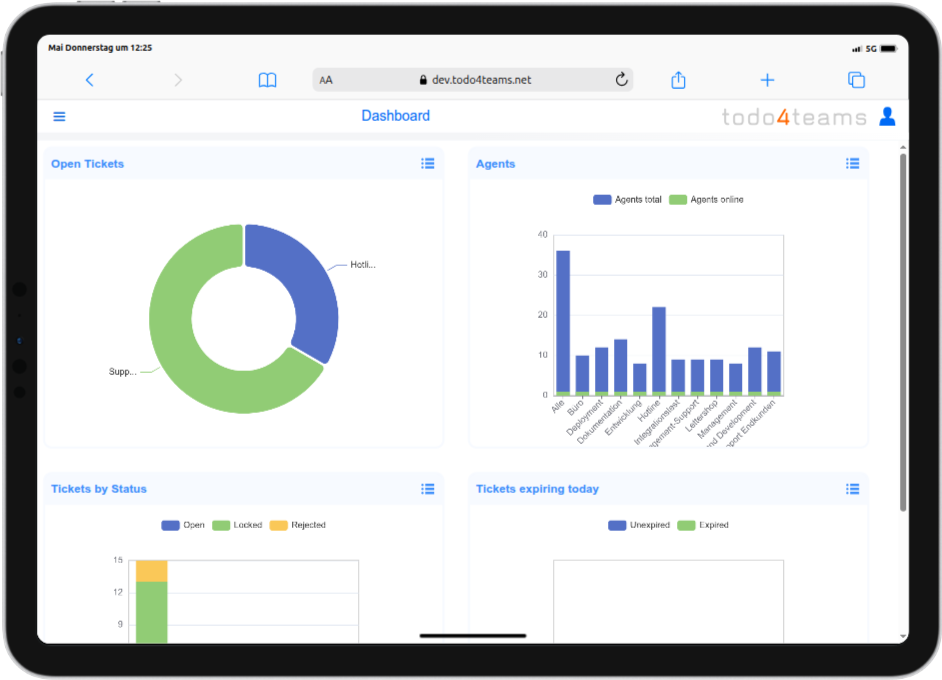Open Tickets by Status list icon
The image size is (942, 680).
click(428, 489)
